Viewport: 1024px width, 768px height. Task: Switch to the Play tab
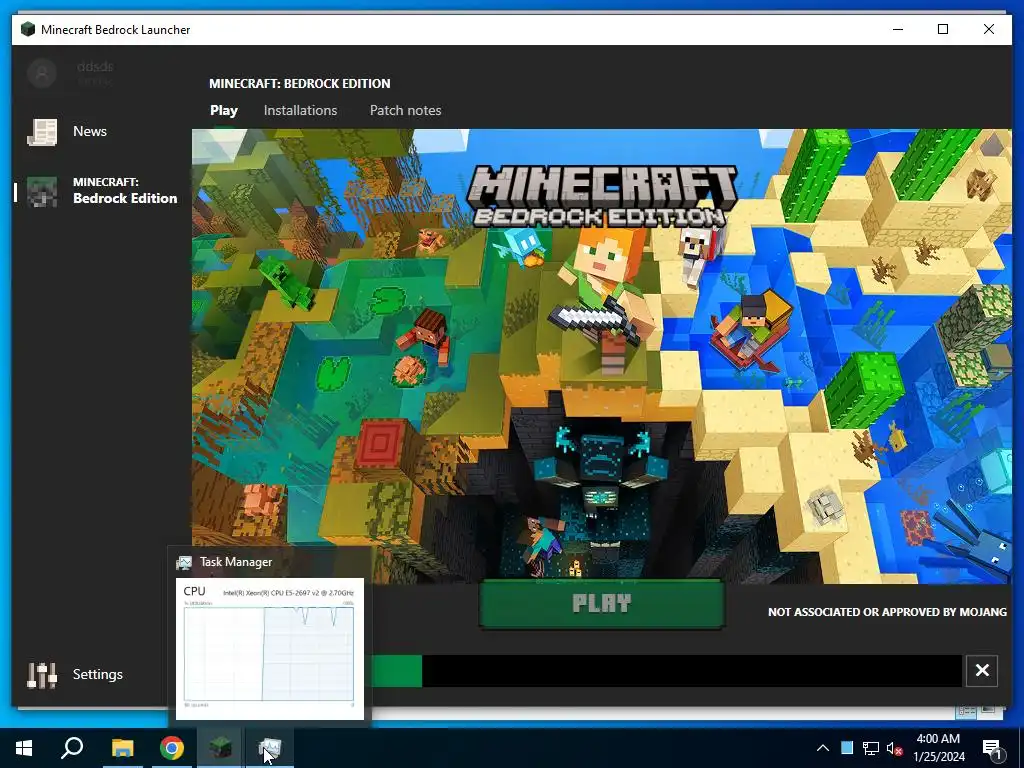tap(223, 110)
